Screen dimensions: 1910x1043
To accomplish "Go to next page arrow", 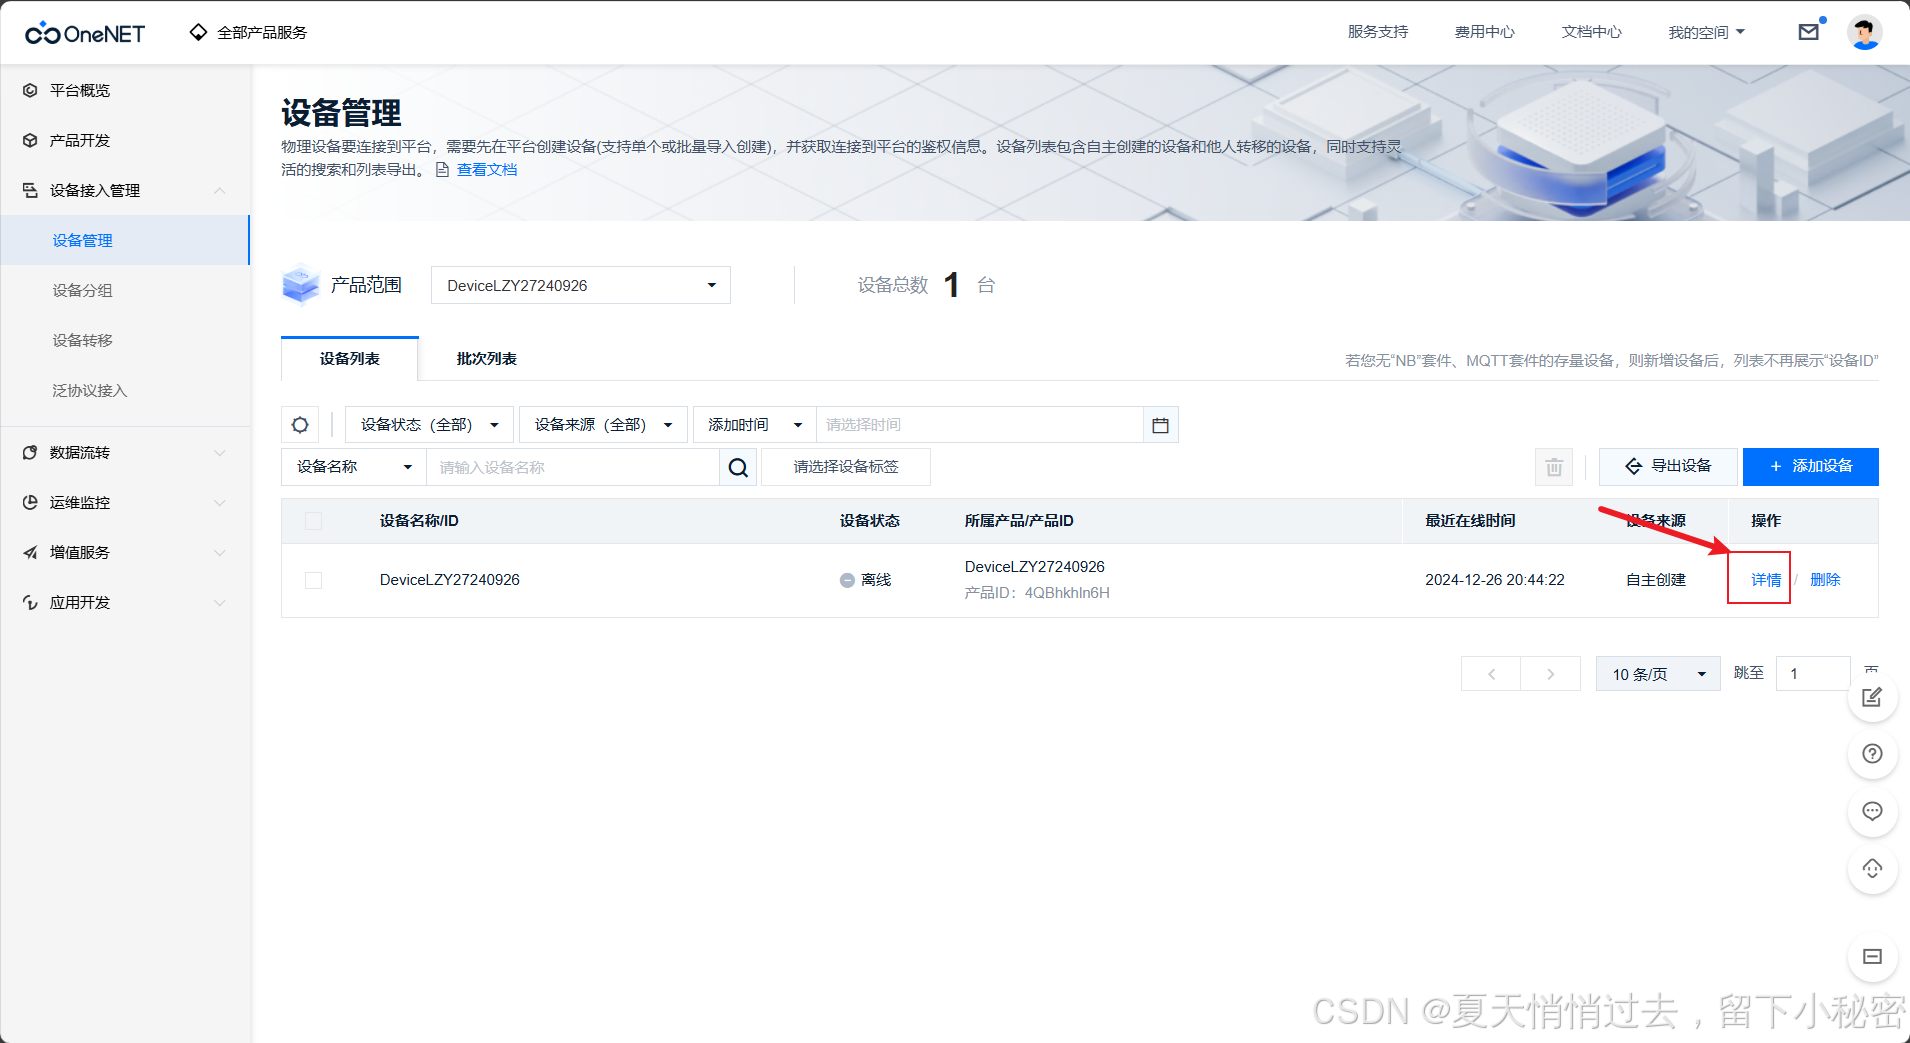I will pos(1551,674).
